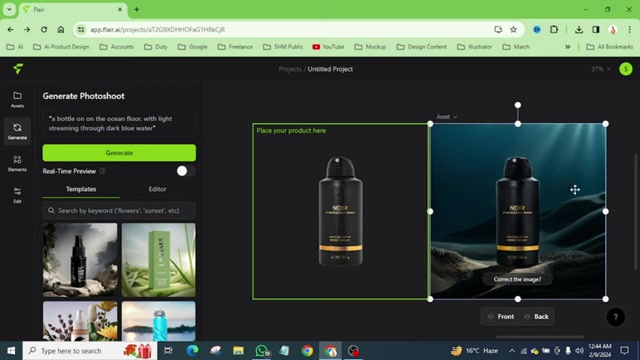The height and width of the screenshot is (360, 640).
Task: Click the Correct the image? button
Action: point(517,279)
